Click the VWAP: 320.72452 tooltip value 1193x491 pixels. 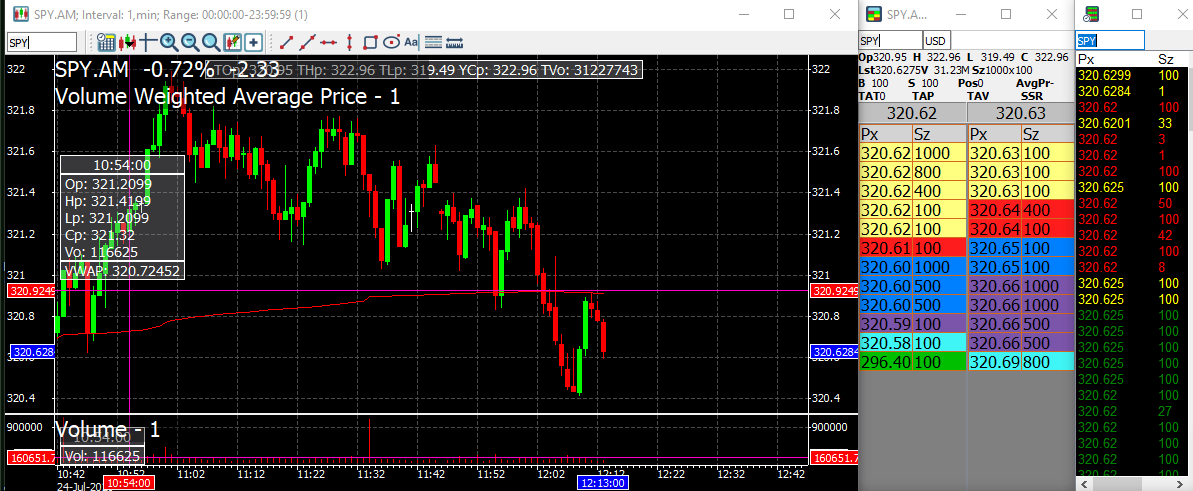click(122, 270)
